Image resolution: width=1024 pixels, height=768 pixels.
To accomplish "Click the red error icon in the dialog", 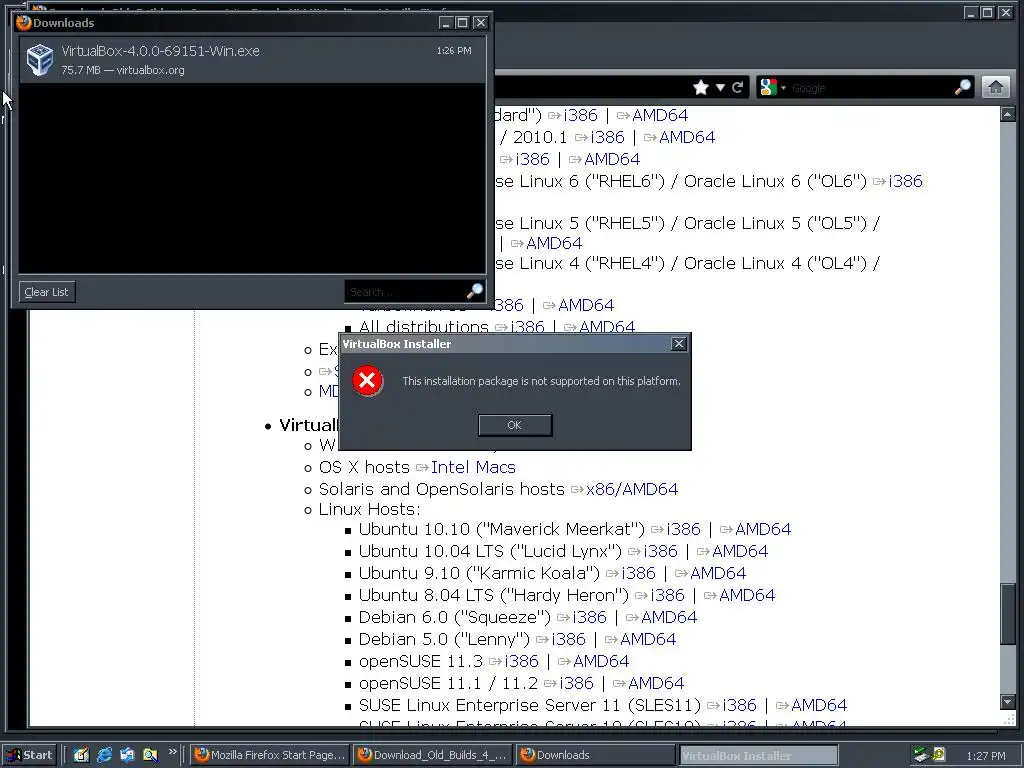I will tap(368, 381).
